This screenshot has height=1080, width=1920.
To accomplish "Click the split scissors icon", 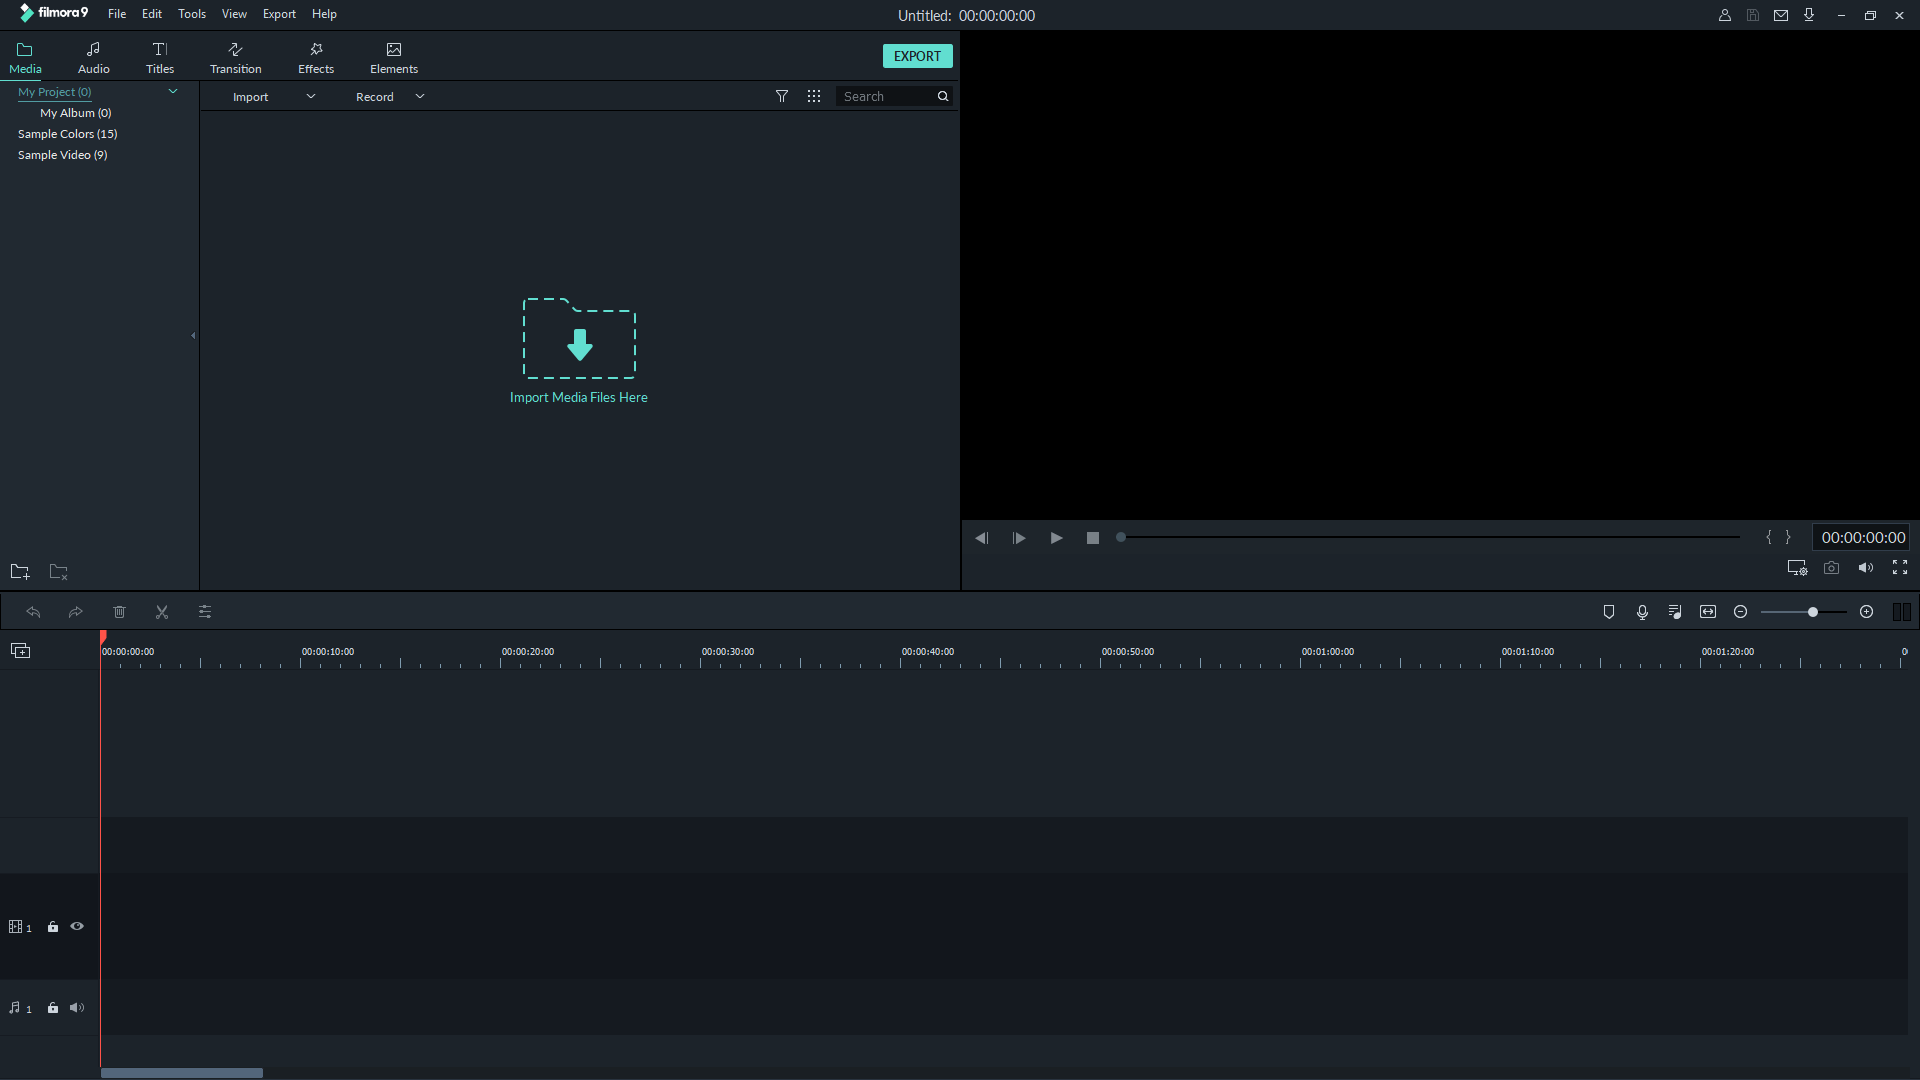I will 162,612.
